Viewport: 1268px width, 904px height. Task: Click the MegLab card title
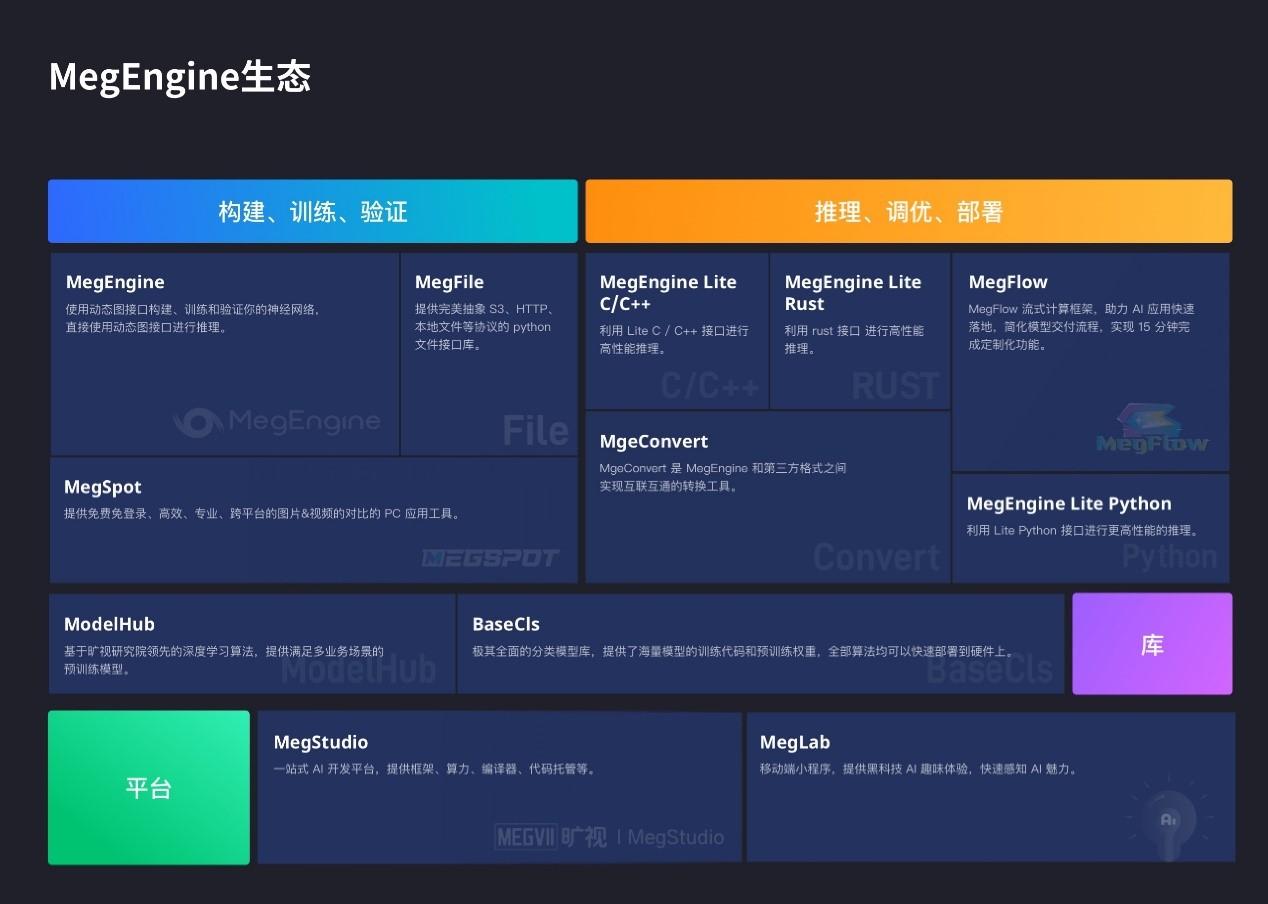[795, 742]
